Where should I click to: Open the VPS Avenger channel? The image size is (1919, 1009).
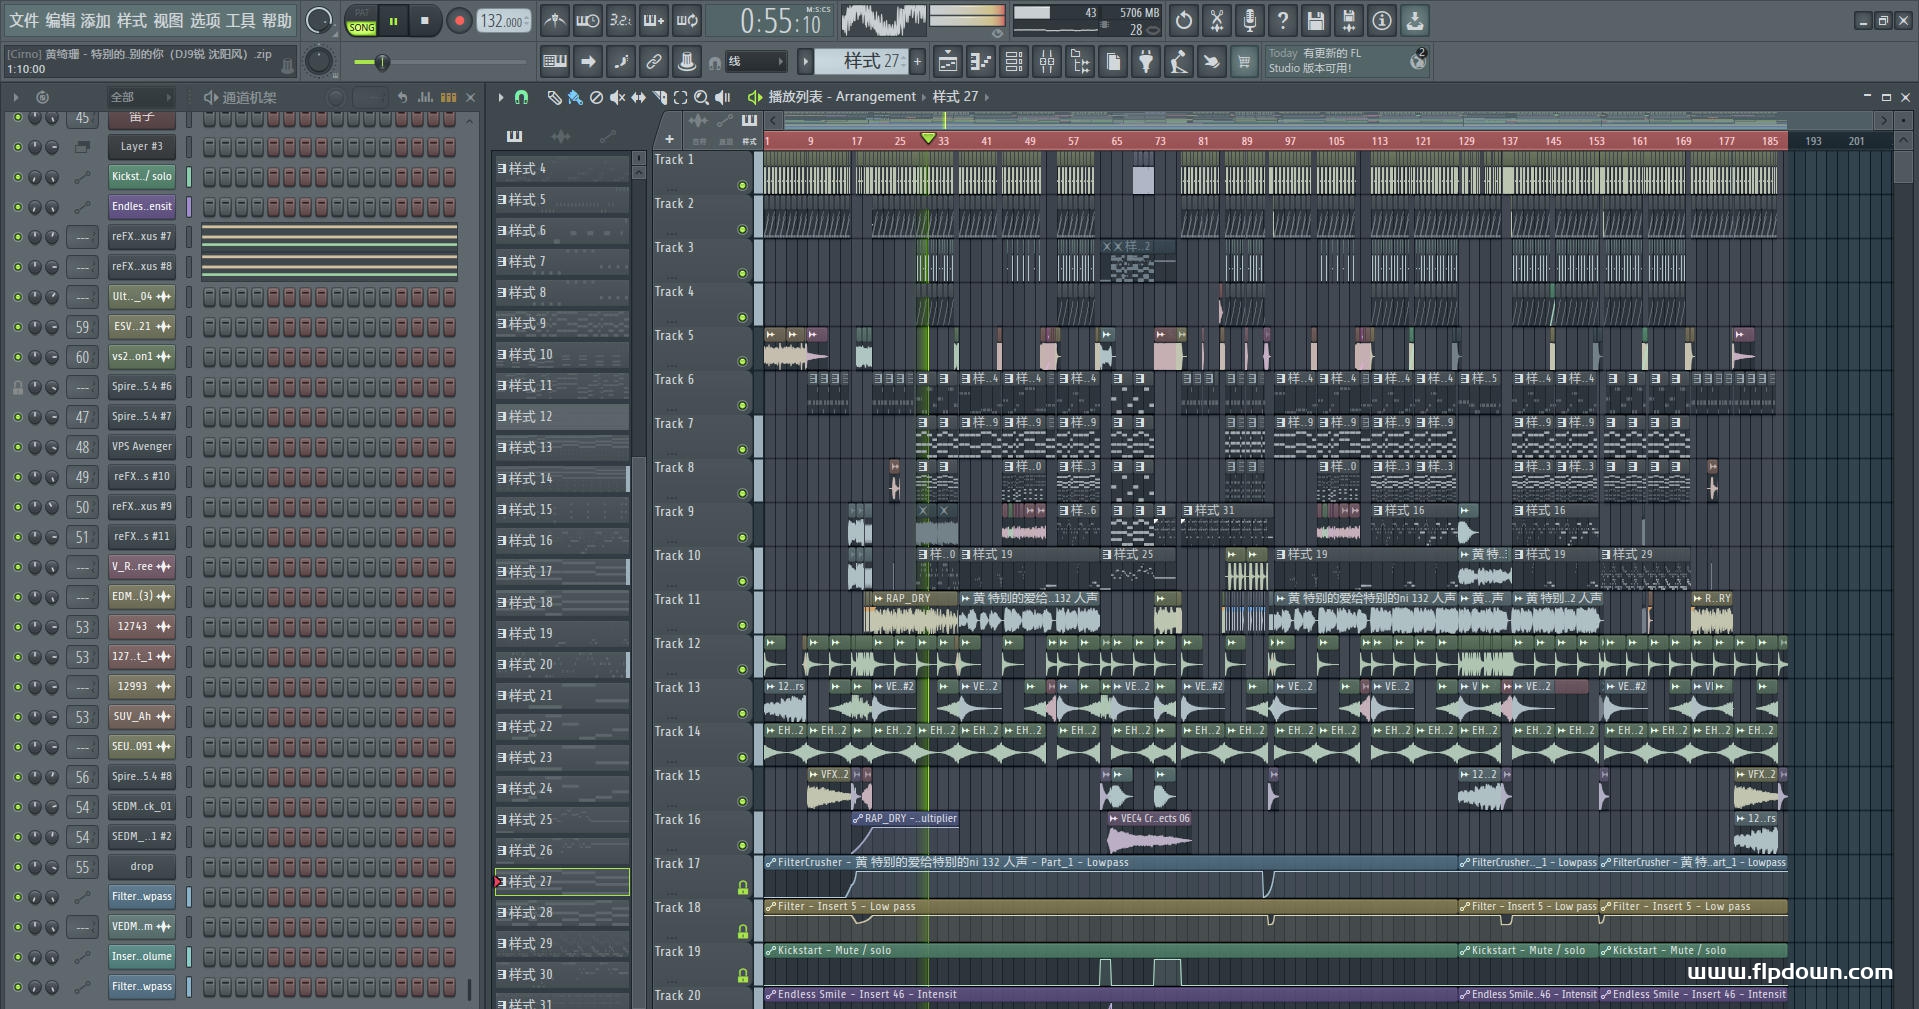pyautogui.click(x=141, y=446)
